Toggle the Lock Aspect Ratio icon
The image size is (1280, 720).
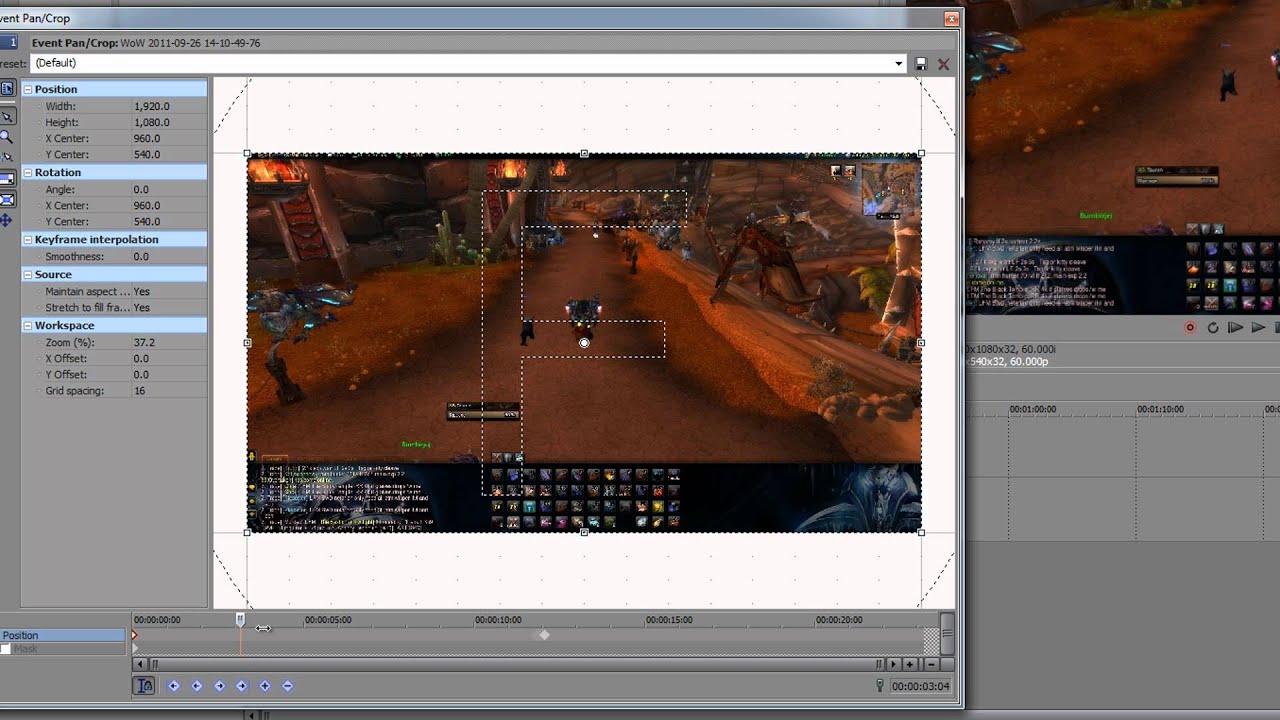pos(6,178)
